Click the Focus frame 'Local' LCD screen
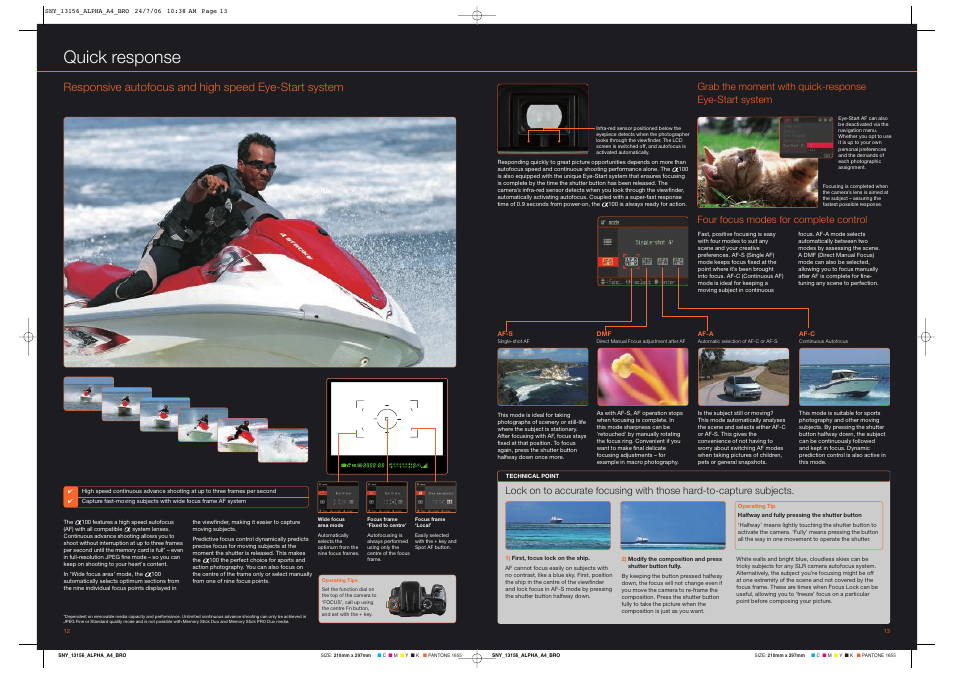The image size is (954, 675). (x=436, y=498)
